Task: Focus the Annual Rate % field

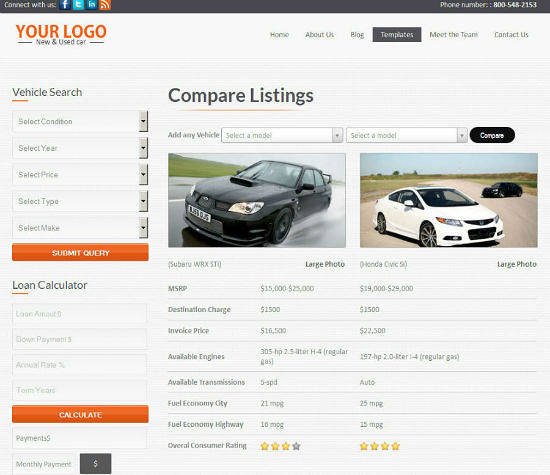Action: pyautogui.click(x=80, y=365)
